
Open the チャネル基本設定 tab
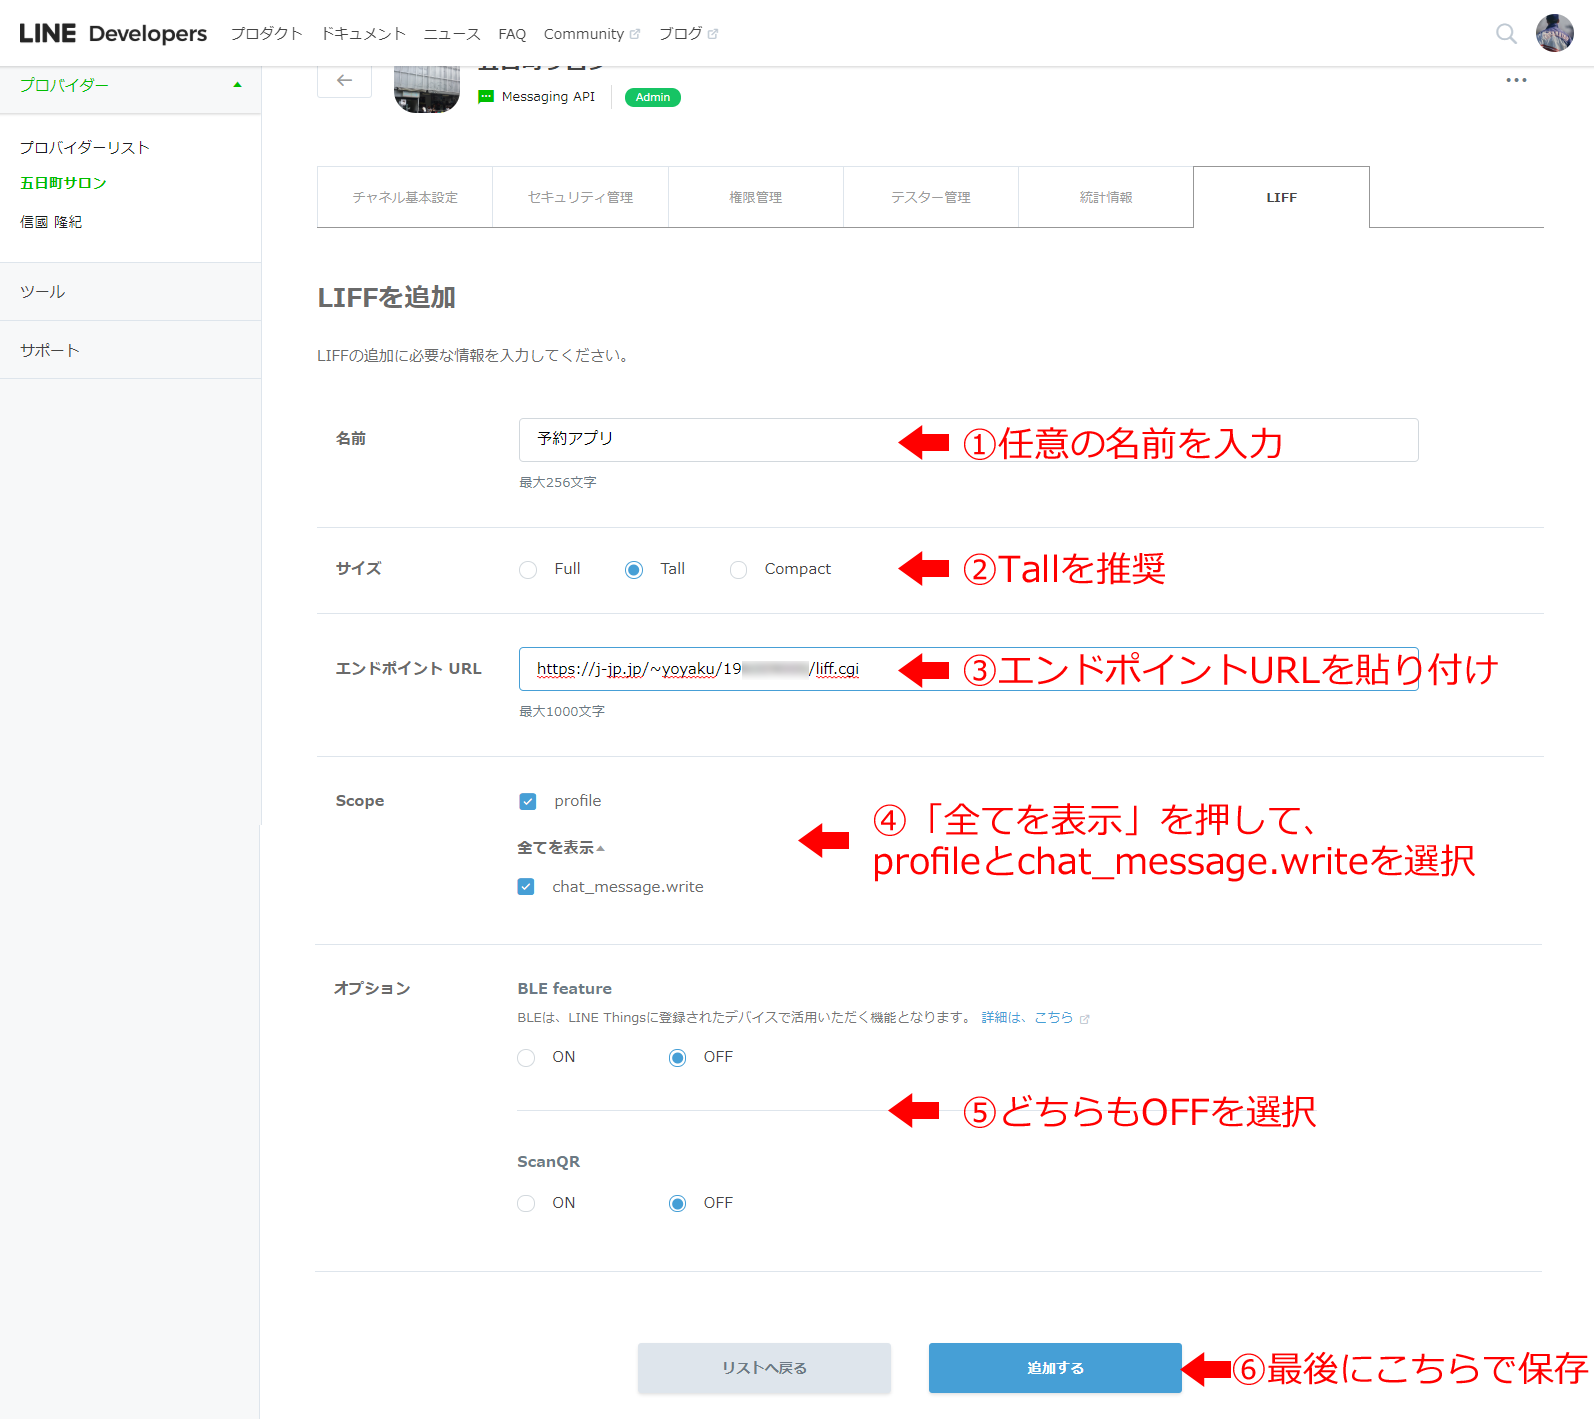click(x=405, y=197)
